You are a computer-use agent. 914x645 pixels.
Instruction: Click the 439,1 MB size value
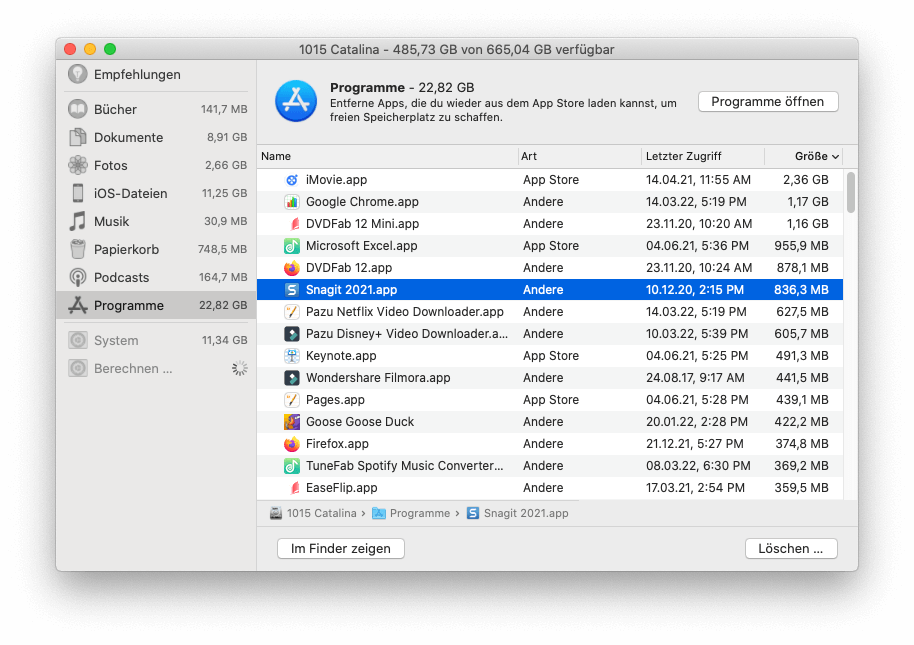[802, 400]
